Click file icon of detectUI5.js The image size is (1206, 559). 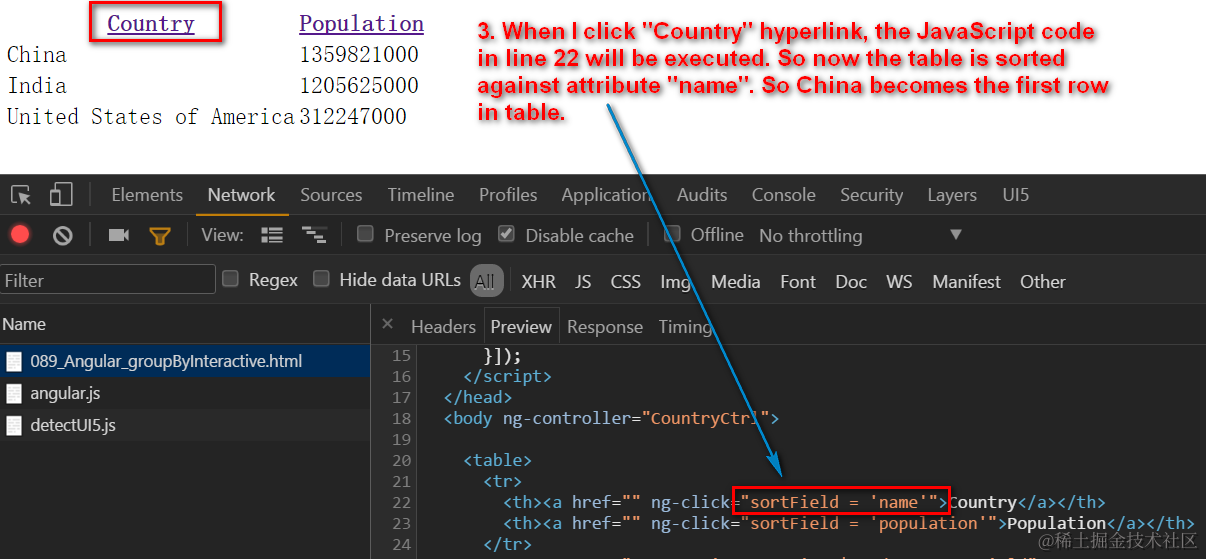[14, 425]
